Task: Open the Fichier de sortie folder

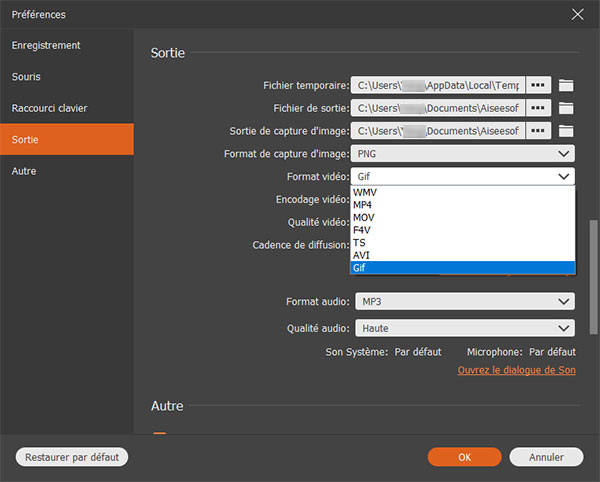Action: point(567,108)
